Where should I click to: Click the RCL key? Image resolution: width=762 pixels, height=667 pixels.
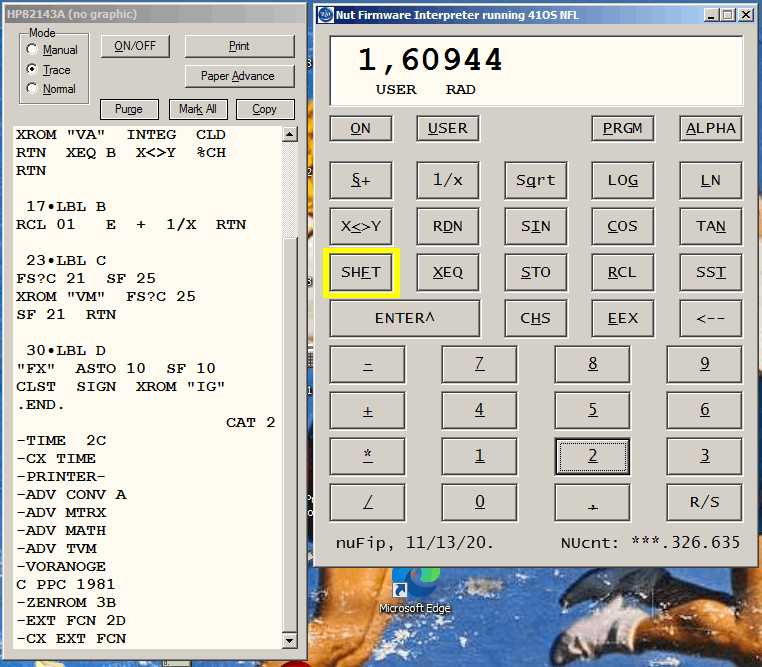pos(623,272)
